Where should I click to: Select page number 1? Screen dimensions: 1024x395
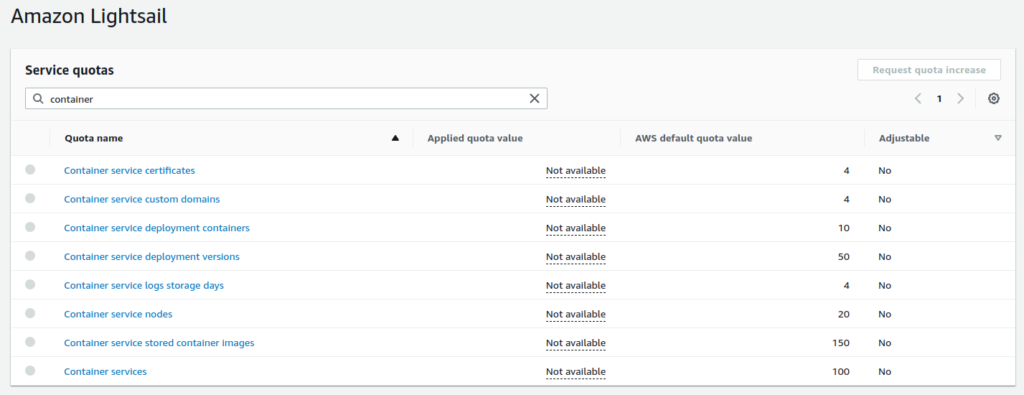(939, 99)
